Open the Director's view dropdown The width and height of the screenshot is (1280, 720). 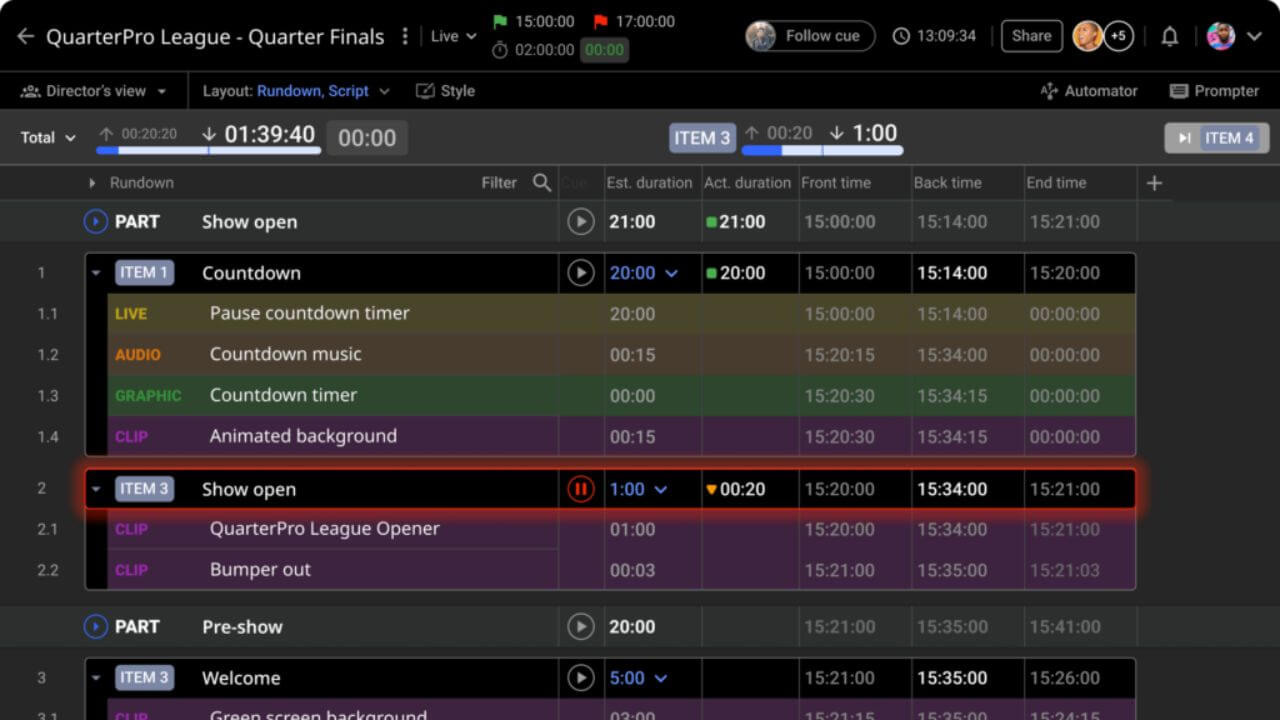(x=94, y=91)
